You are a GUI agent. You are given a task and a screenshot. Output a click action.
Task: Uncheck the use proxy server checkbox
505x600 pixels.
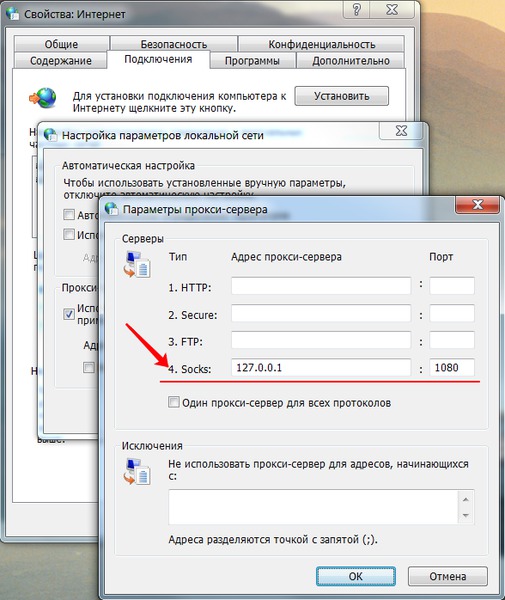click(x=68, y=314)
